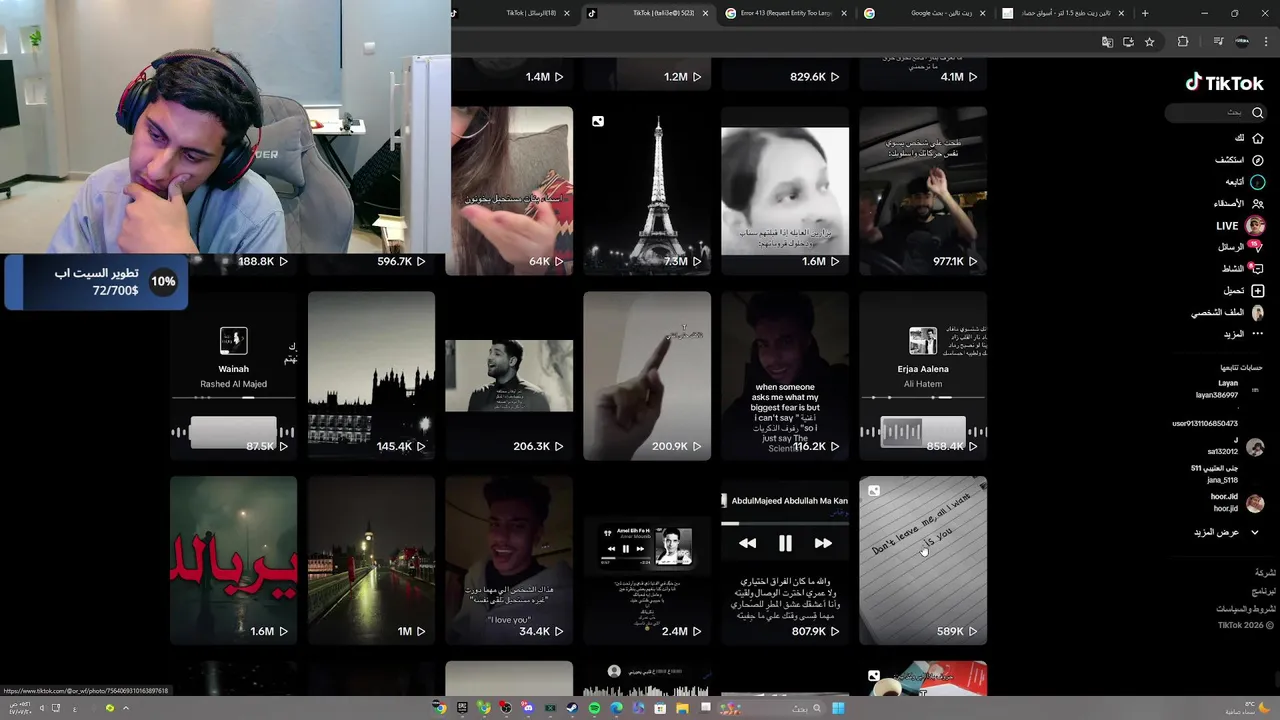Open 'biggest fear' video with 116.2K views
Viewport: 1280px width, 720px height.
pyautogui.click(x=785, y=376)
